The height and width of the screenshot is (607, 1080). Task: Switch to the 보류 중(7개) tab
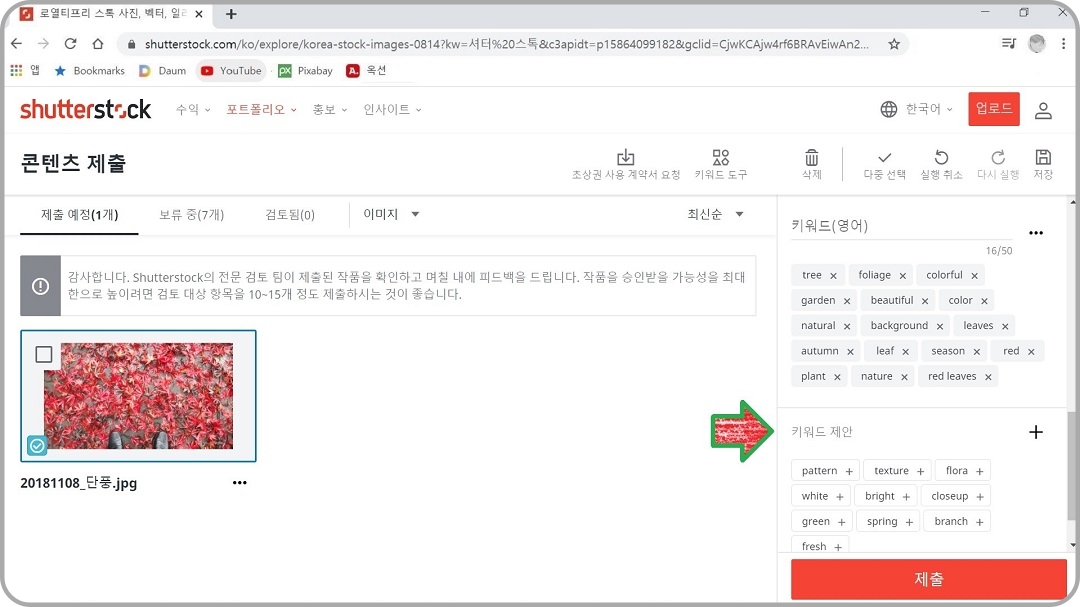coord(191,215)
